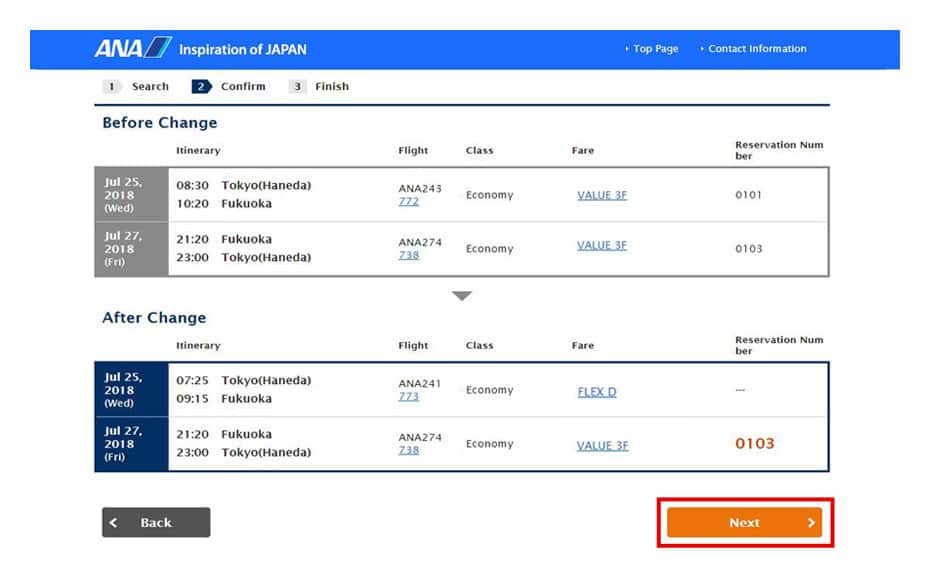Open aircraft type 772 link under ANA243
This screenshot has width=930, height=575.
pyautogui.click(x=408, y=202)
